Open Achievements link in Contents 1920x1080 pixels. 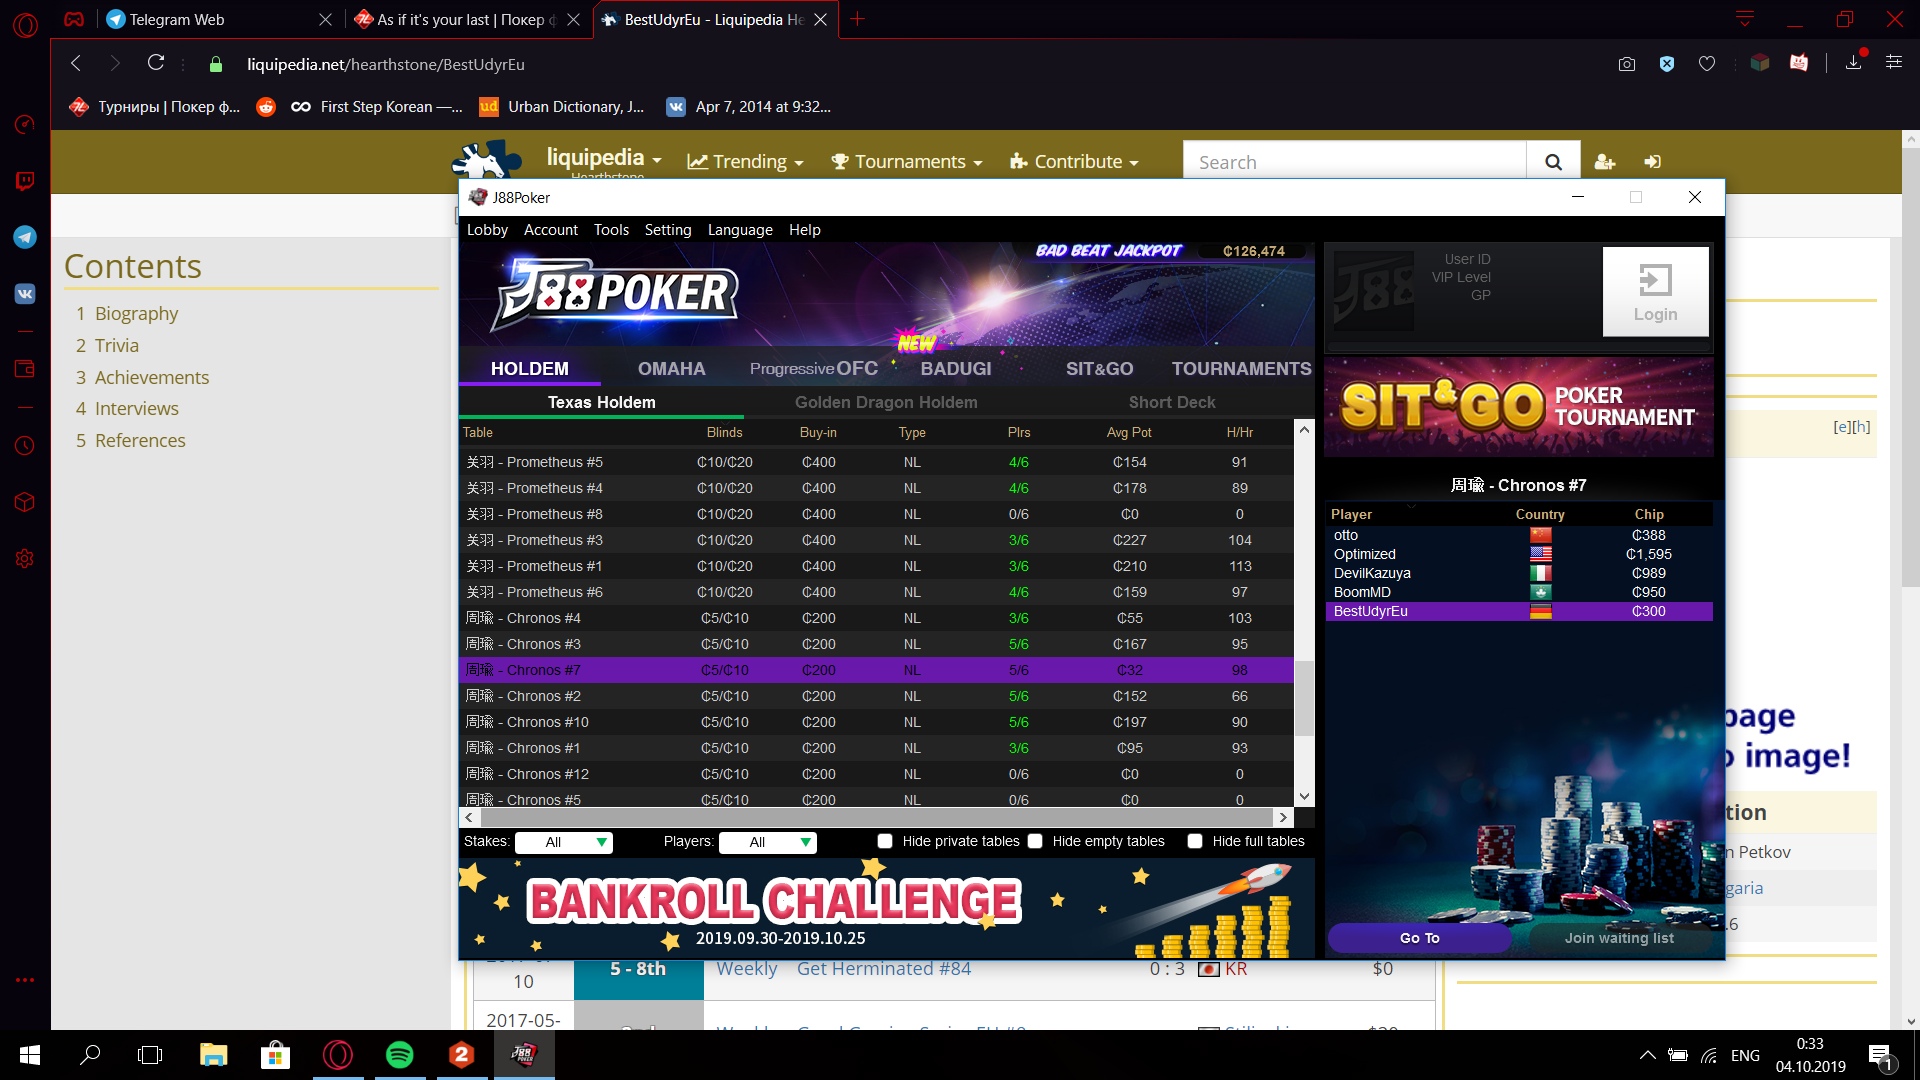pyautogui.click(x=152, y=377)
